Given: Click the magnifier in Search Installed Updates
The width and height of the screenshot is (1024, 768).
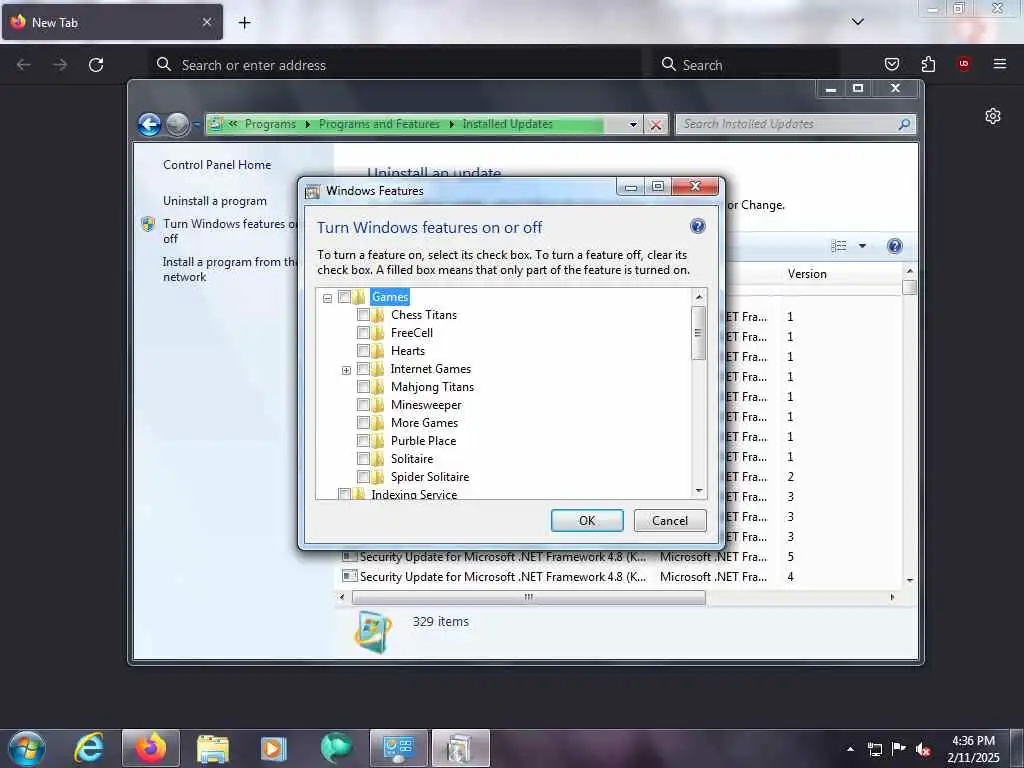Looking at the screenshot, I should [x=904, y=124].
